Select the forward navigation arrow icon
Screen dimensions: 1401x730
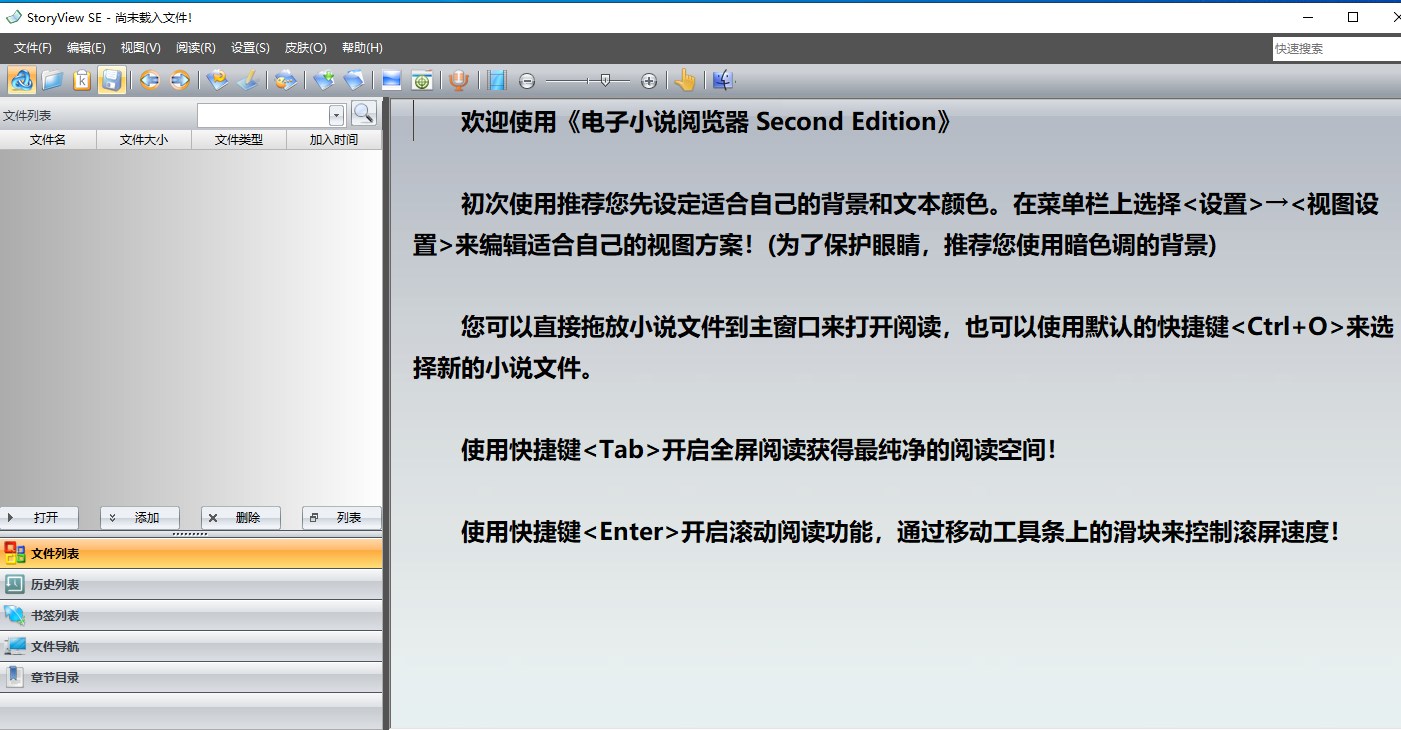tap(181, 80)
